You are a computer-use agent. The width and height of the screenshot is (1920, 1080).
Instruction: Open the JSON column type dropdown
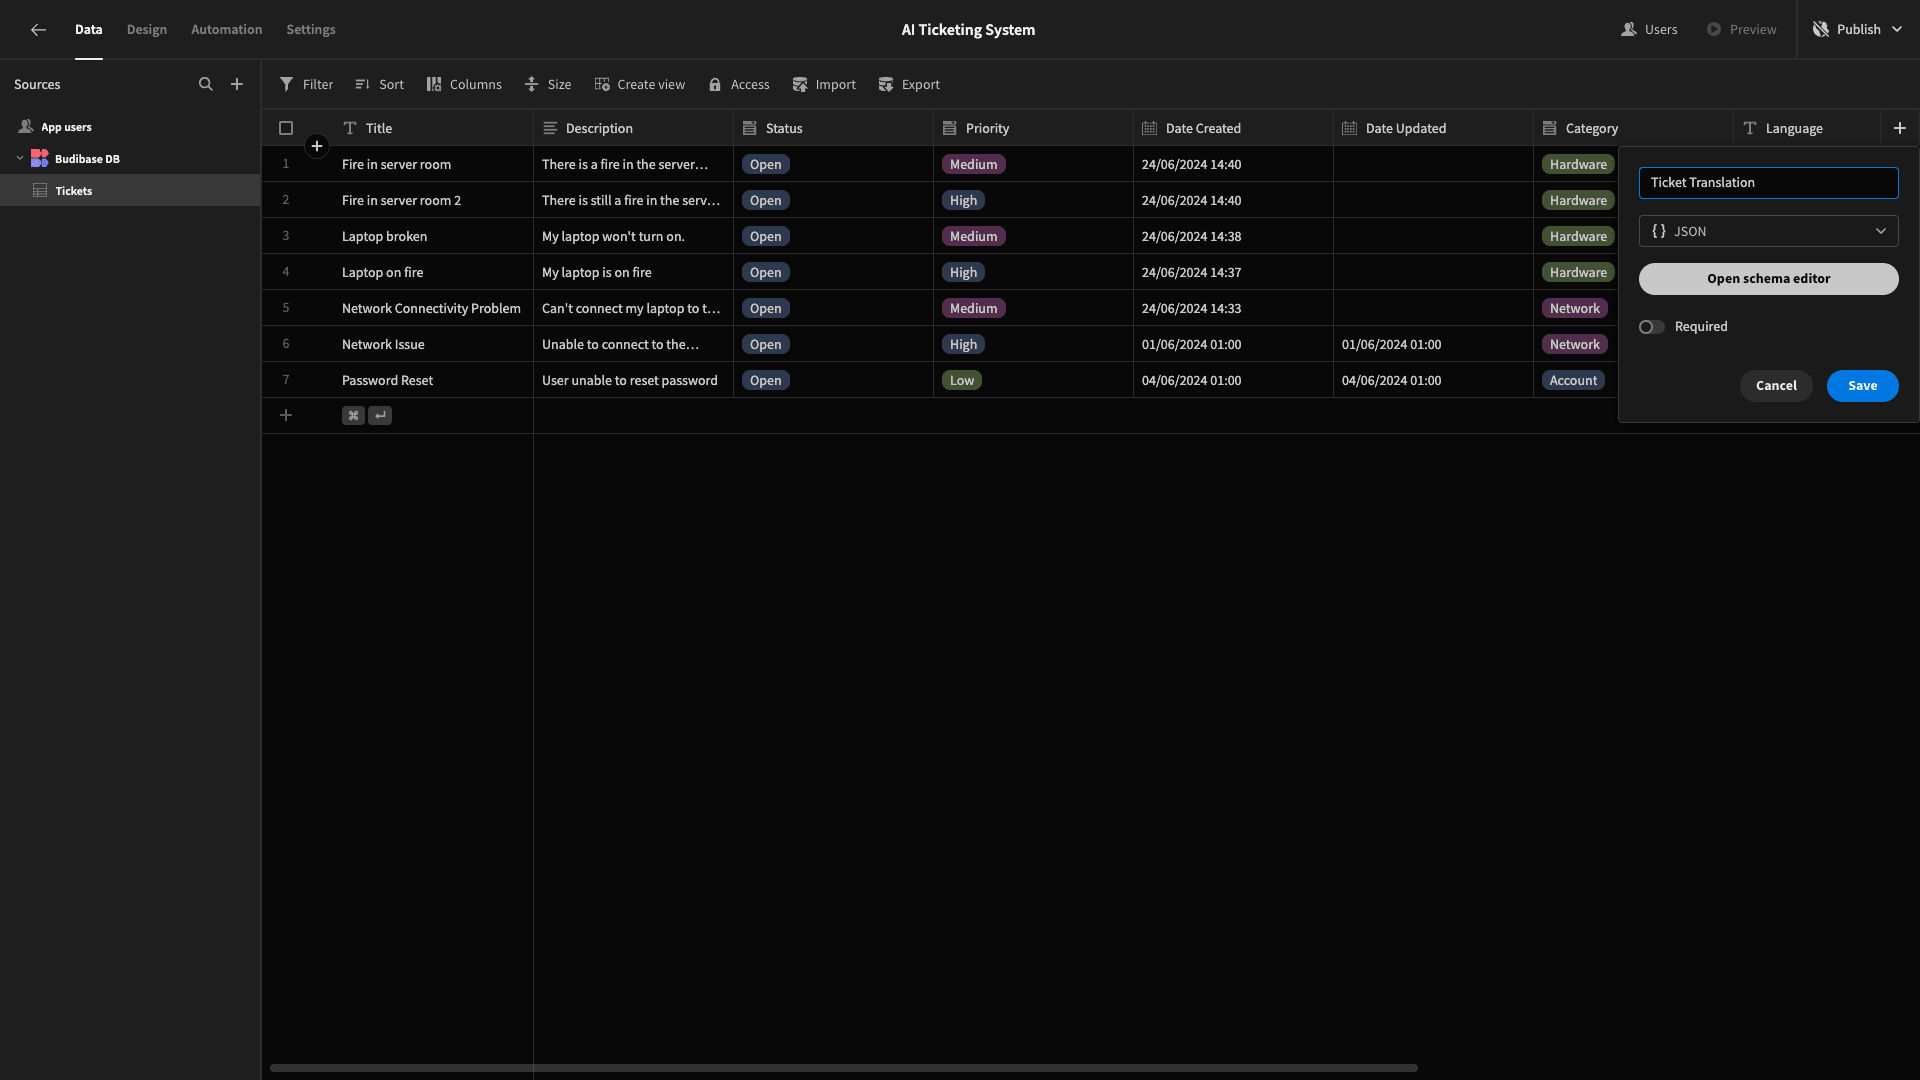(1768, 231)
